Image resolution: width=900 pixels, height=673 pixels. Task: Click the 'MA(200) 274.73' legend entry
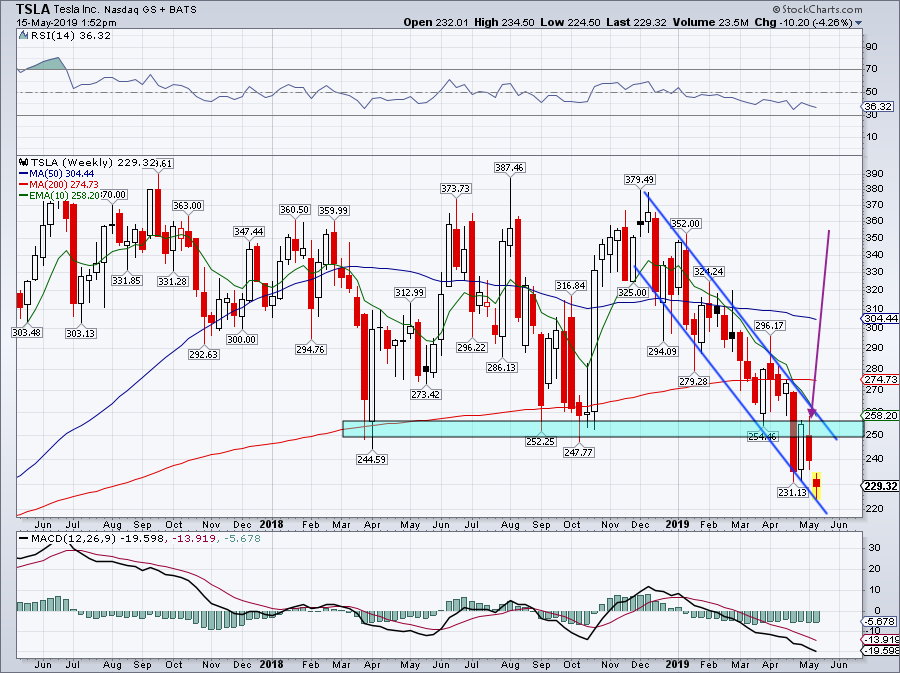(x=59, y=185)
